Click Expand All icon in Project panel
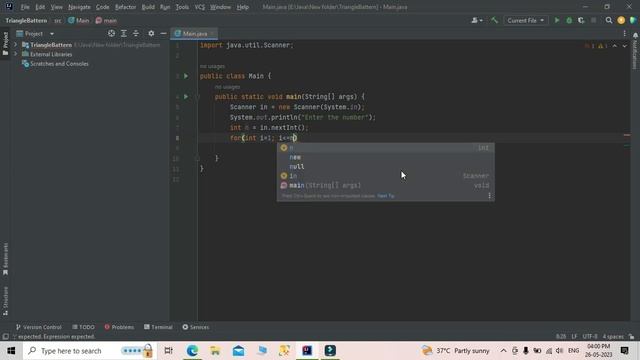This screenshot has width=640, height=360. (x=123, y=33)
